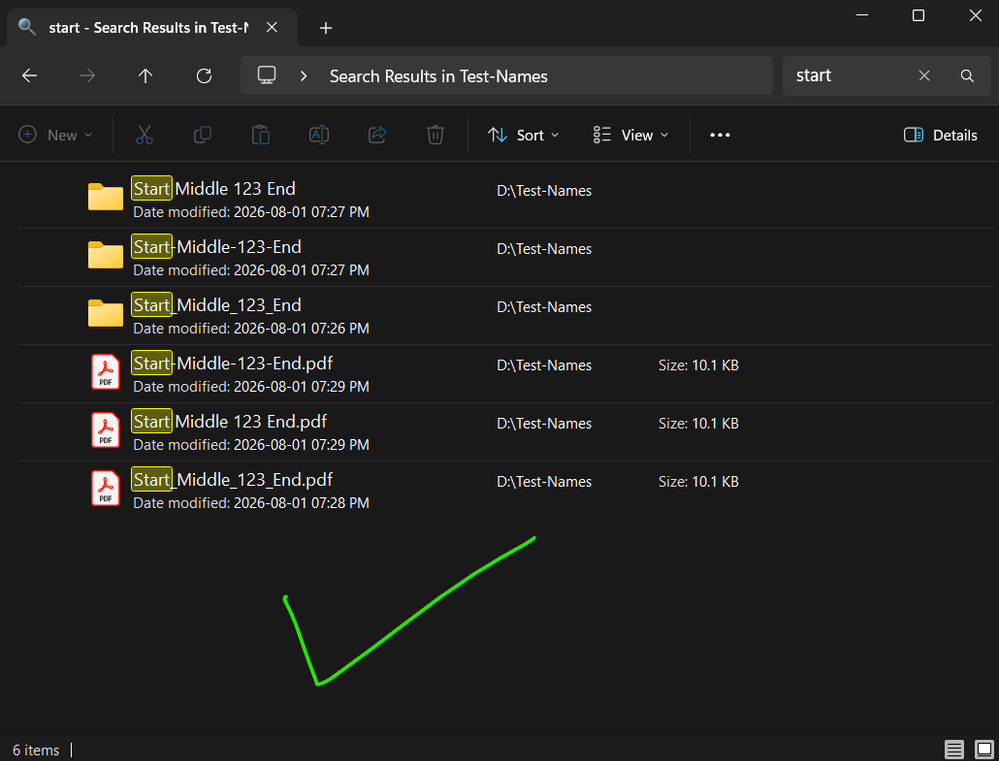This screenshot has width=999, height=761.
Task: Click D:\Test-Names path of 'Start Middle 123 End' folder
Action: coord(544,191)
